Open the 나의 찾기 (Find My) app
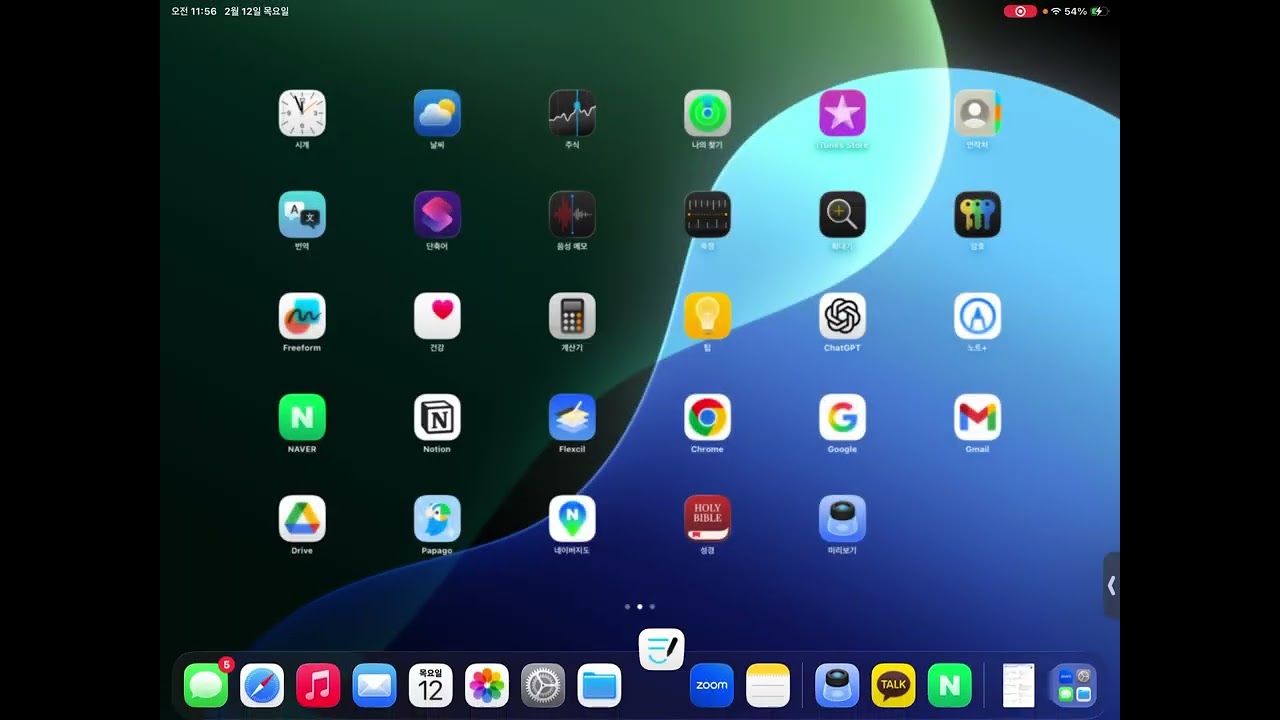This screenshot has height=720, width=1280. (x=707, y=113)
